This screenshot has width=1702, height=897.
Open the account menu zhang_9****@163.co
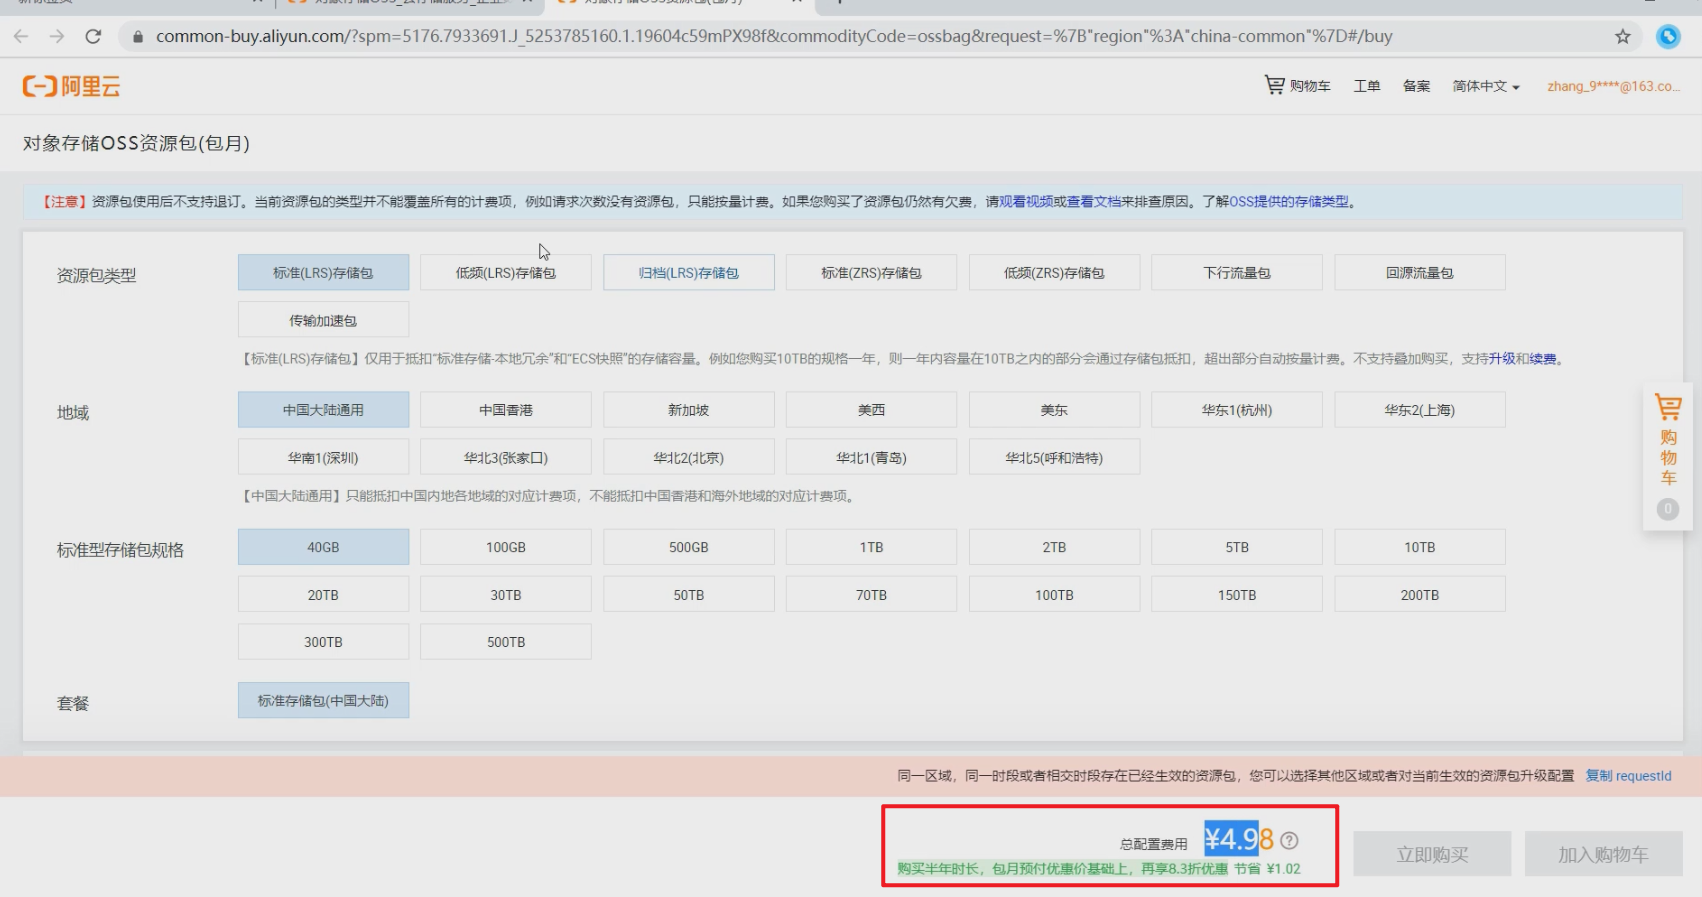1612,87
